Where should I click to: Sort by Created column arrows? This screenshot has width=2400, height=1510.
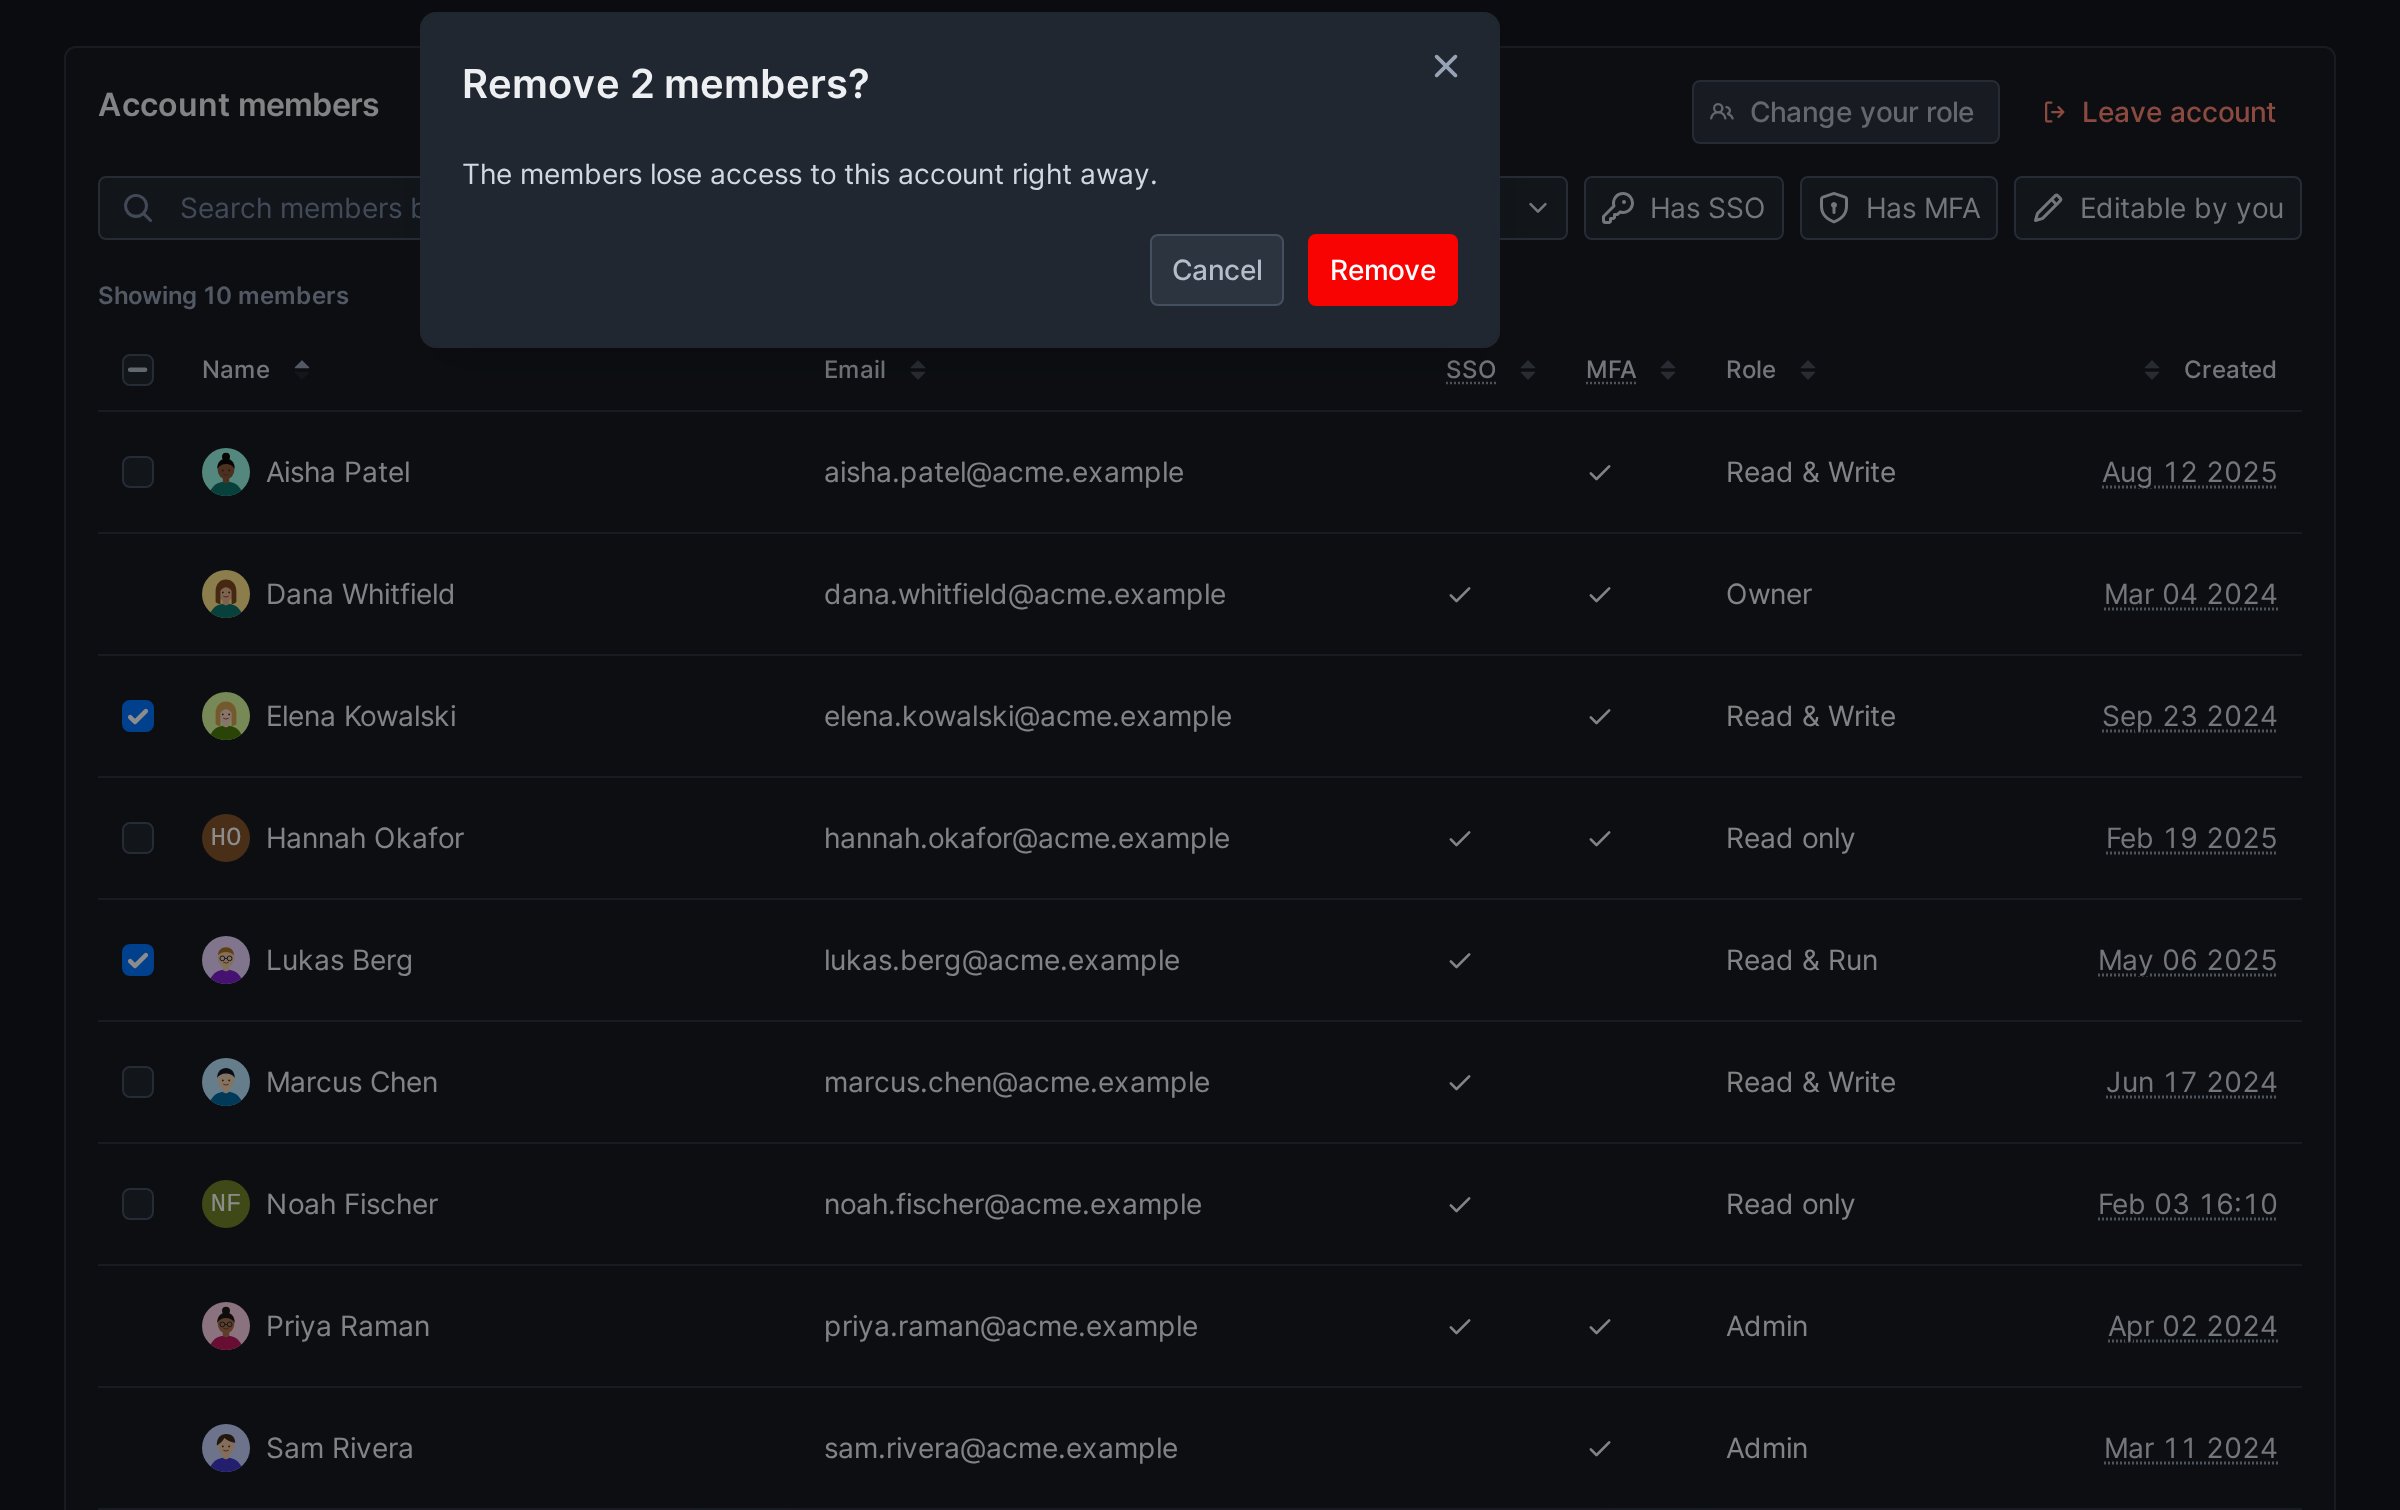coord(2151,370)
